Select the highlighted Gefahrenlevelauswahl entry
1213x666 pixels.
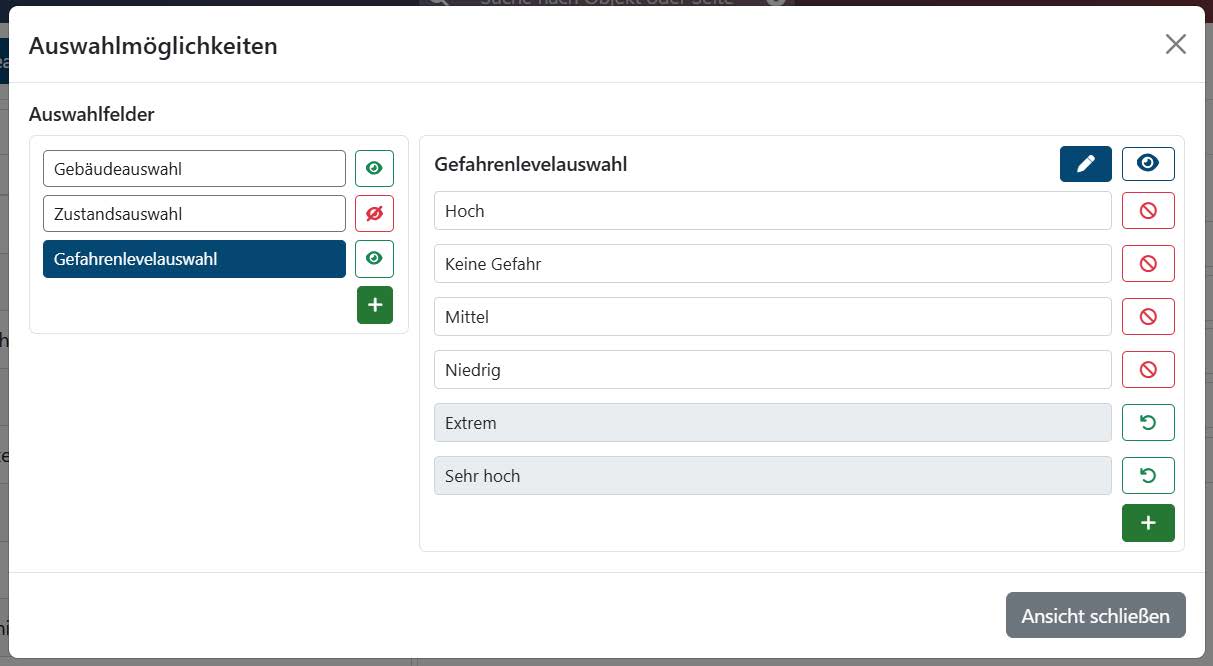[194, 259]
